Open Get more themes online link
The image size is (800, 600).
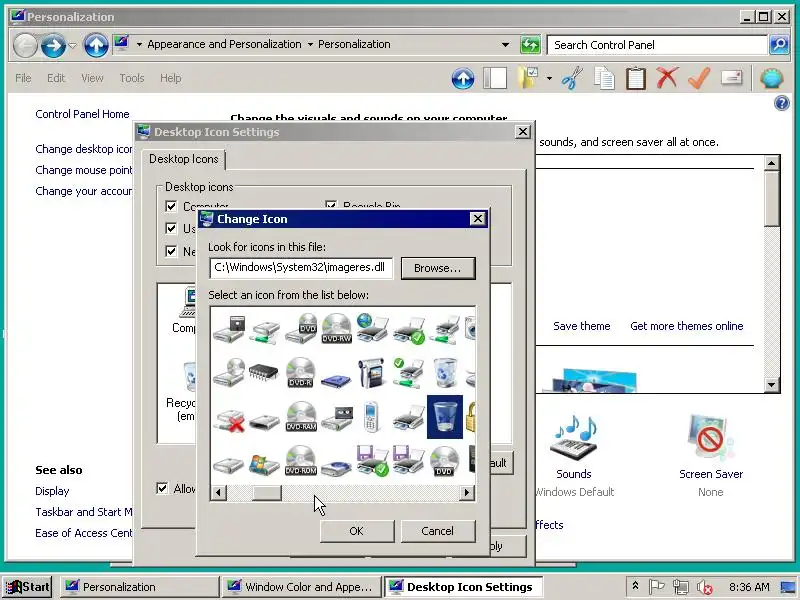(x=687, y=326)
